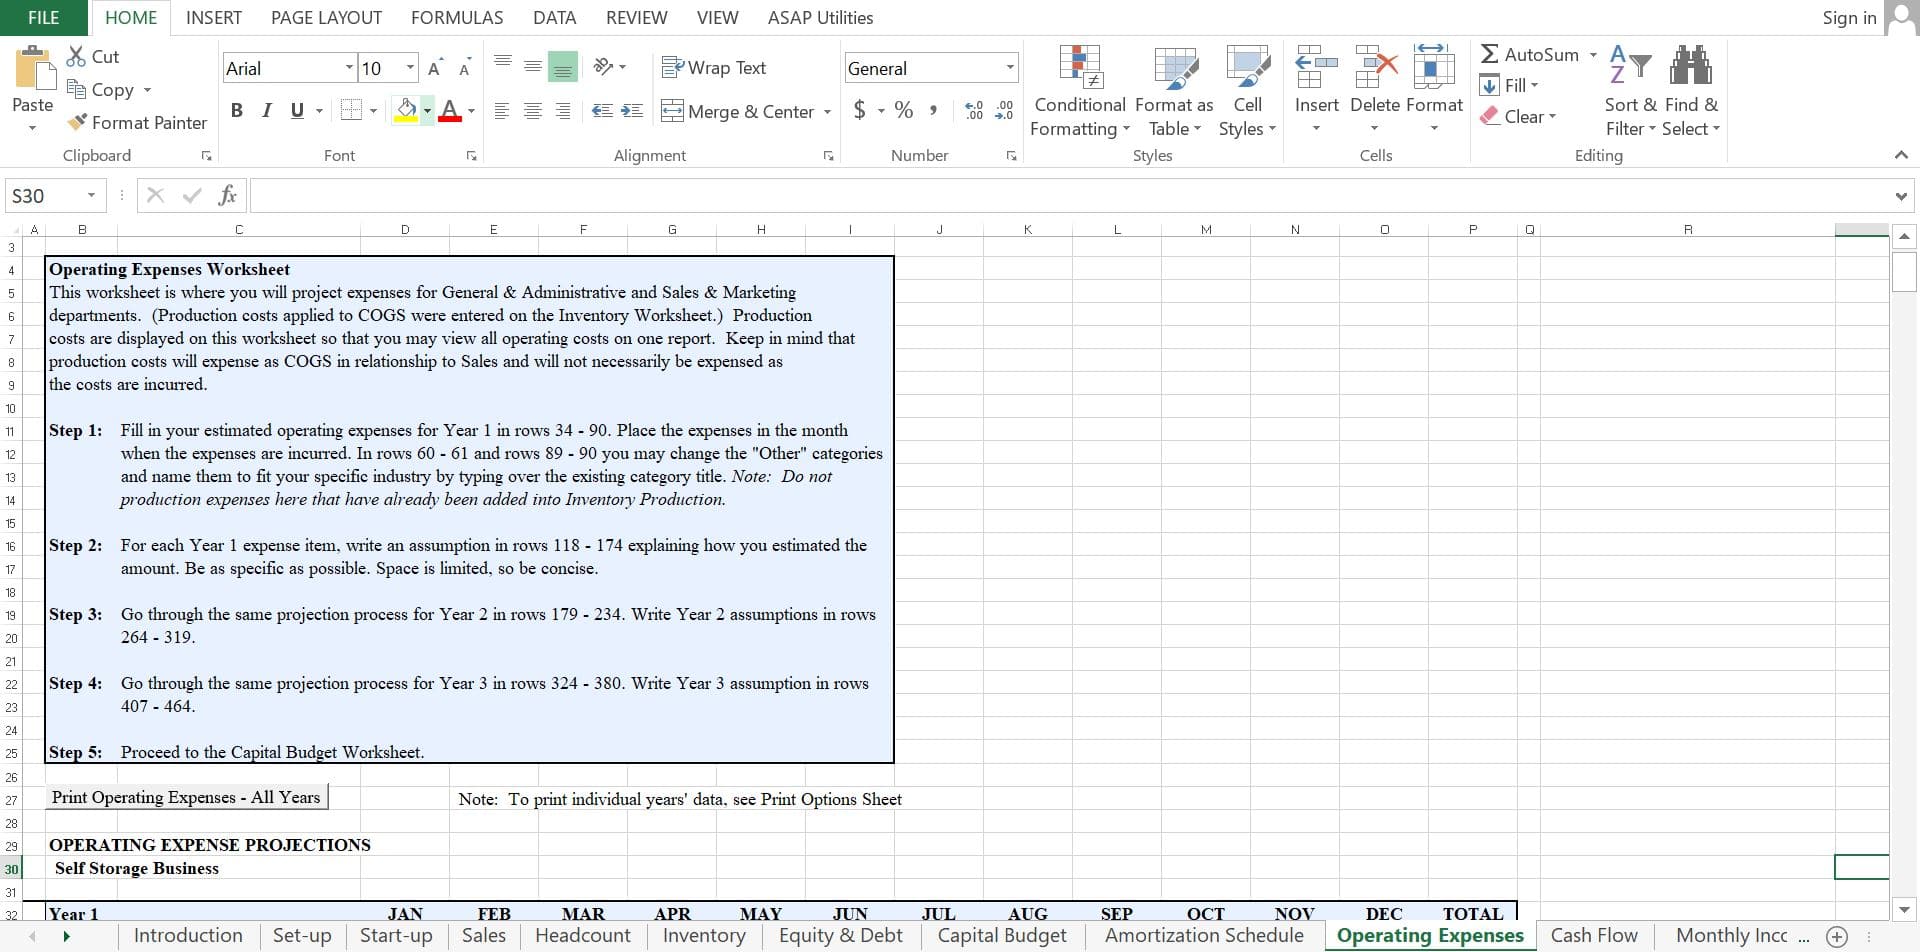Open the FILE tab
This screenshot has height=952, width=1920.
pyautogui.click(x=43, y=18)
